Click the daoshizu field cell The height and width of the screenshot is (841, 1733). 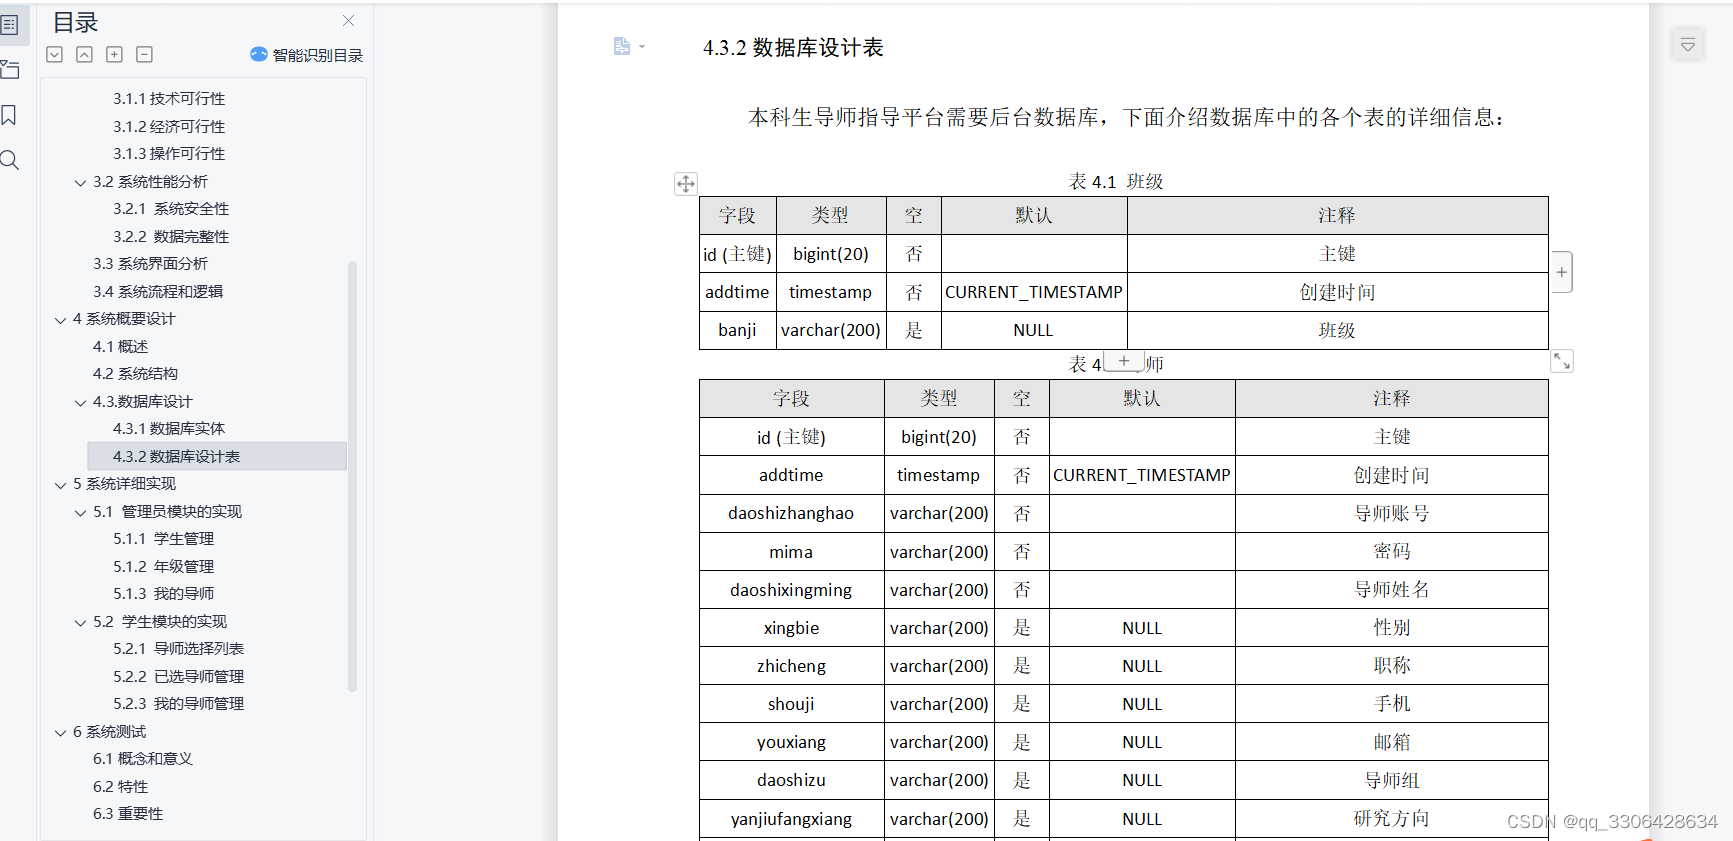tap(791, 780)
